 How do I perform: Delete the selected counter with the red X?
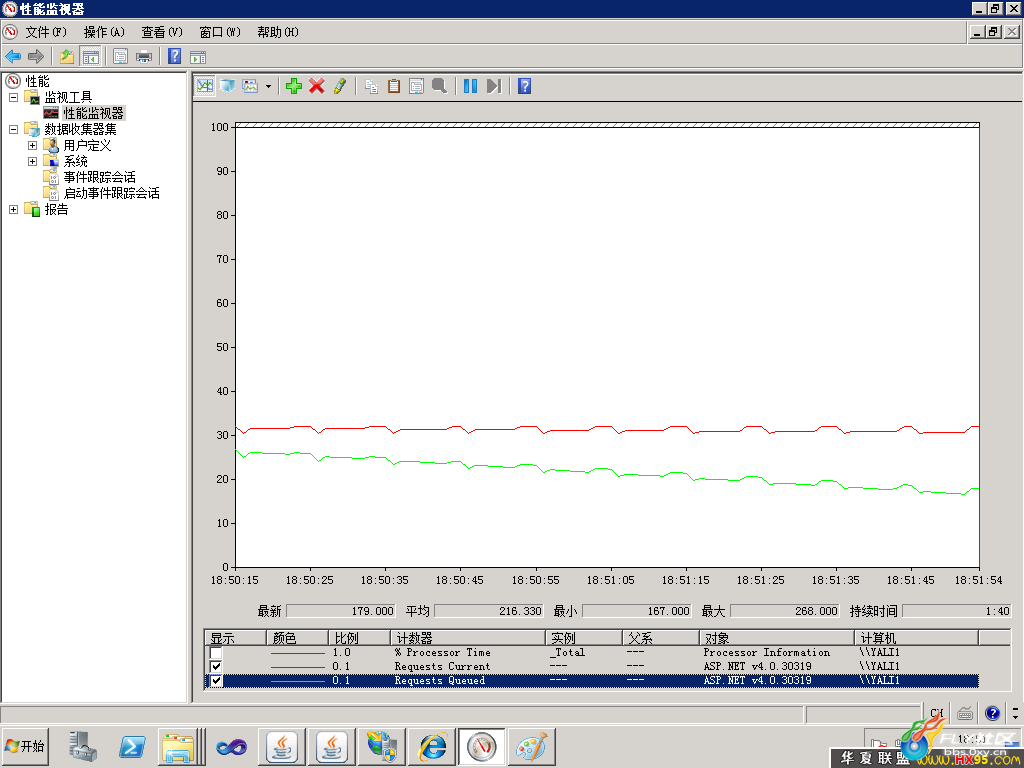tap(317, 86)
